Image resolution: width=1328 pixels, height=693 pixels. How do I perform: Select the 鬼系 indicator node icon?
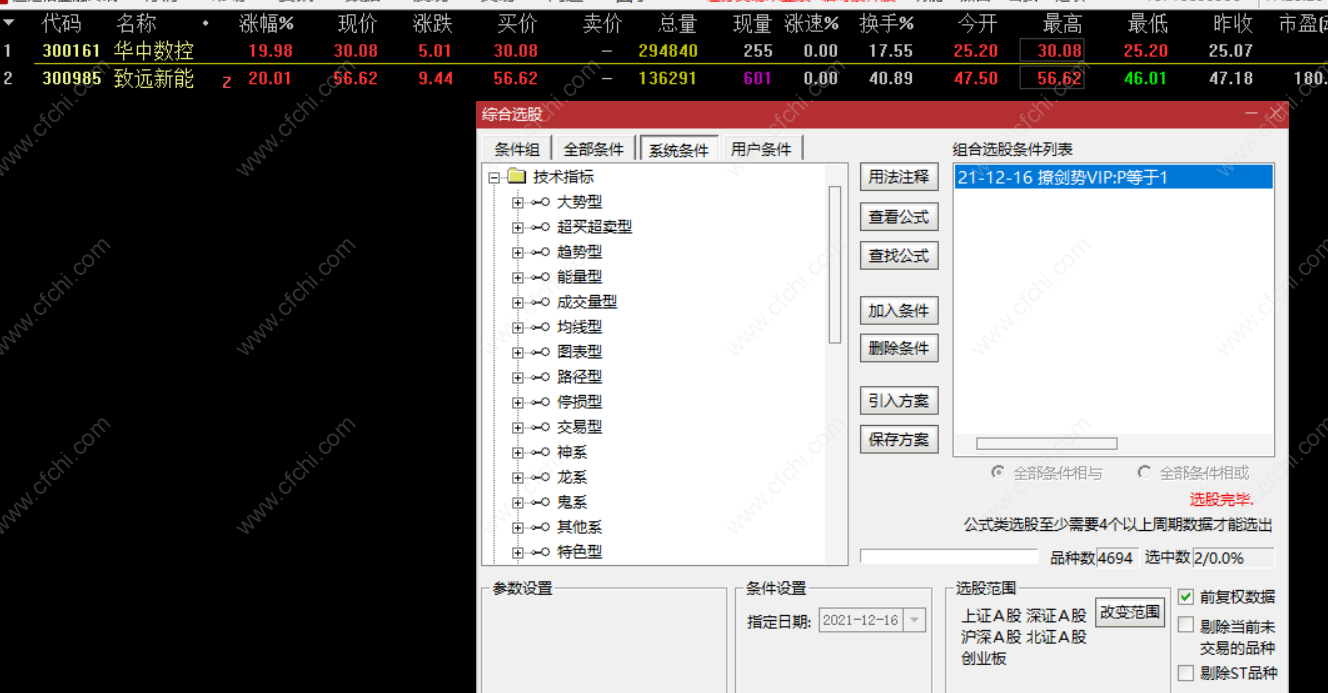541,503
